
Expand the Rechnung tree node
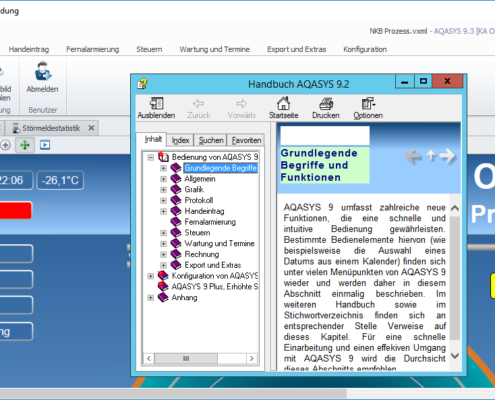[x=163, y=254]
